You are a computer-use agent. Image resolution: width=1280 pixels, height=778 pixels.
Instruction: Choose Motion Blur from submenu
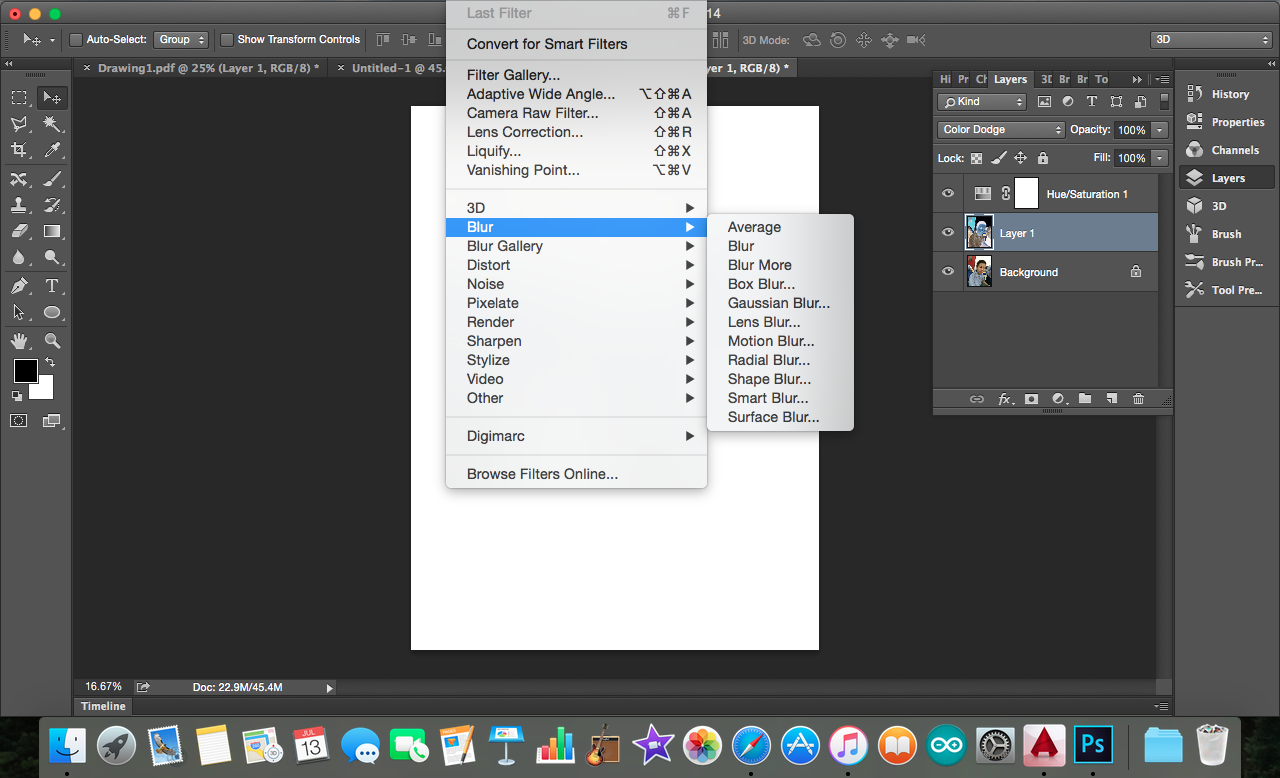tap(771, 341)
